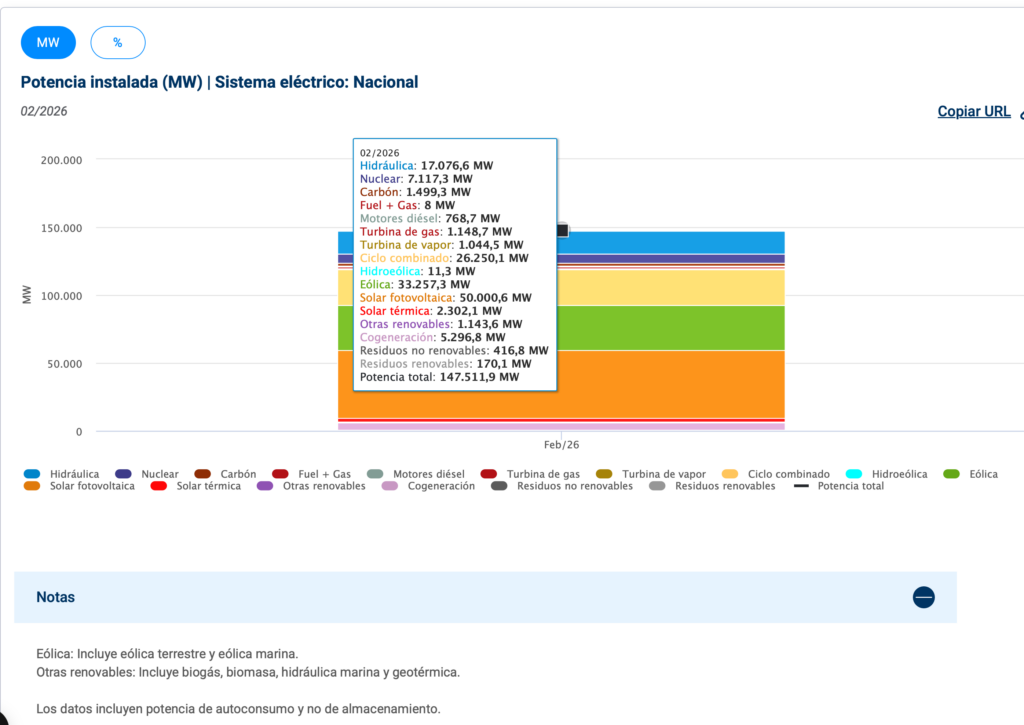Select the Feb/26 axis label
1024x725 pixels.
(x=560, y=444)
